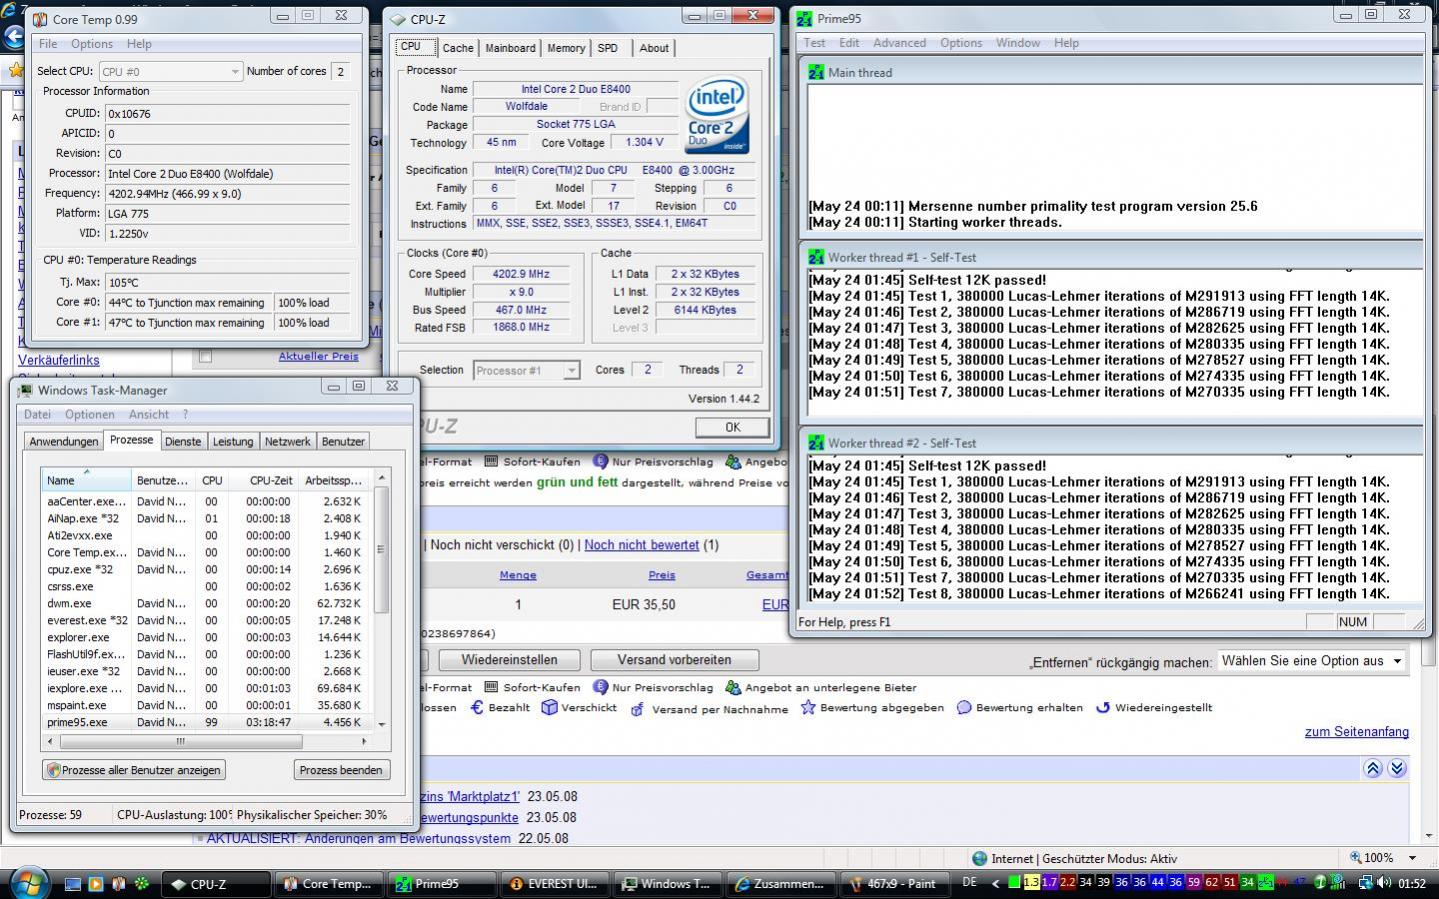Open the Test menu in Prime95
The height and width of the screenshot is (899, 1439).
[x=815, y=43]
